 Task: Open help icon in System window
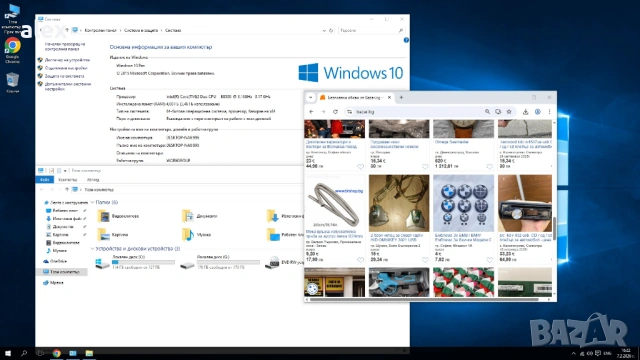coord(406,40)
